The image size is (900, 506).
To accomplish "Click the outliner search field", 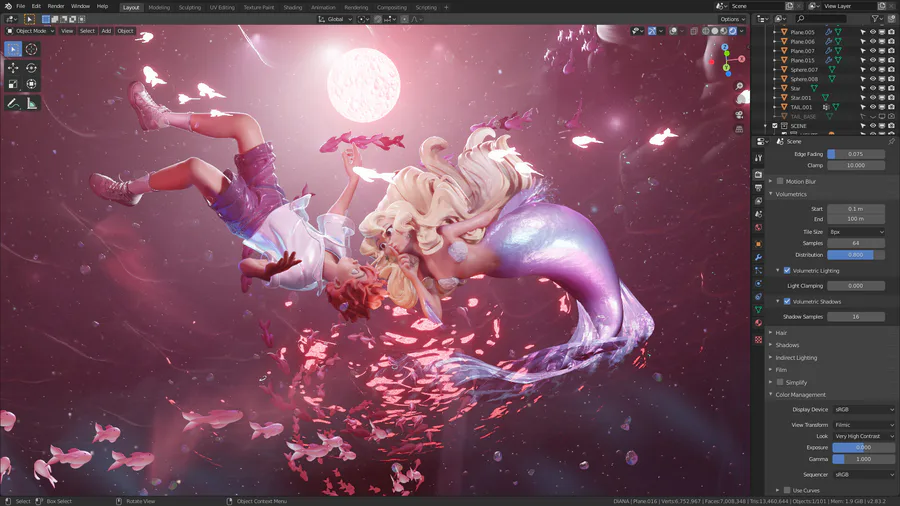I will [x=821, y=19].
